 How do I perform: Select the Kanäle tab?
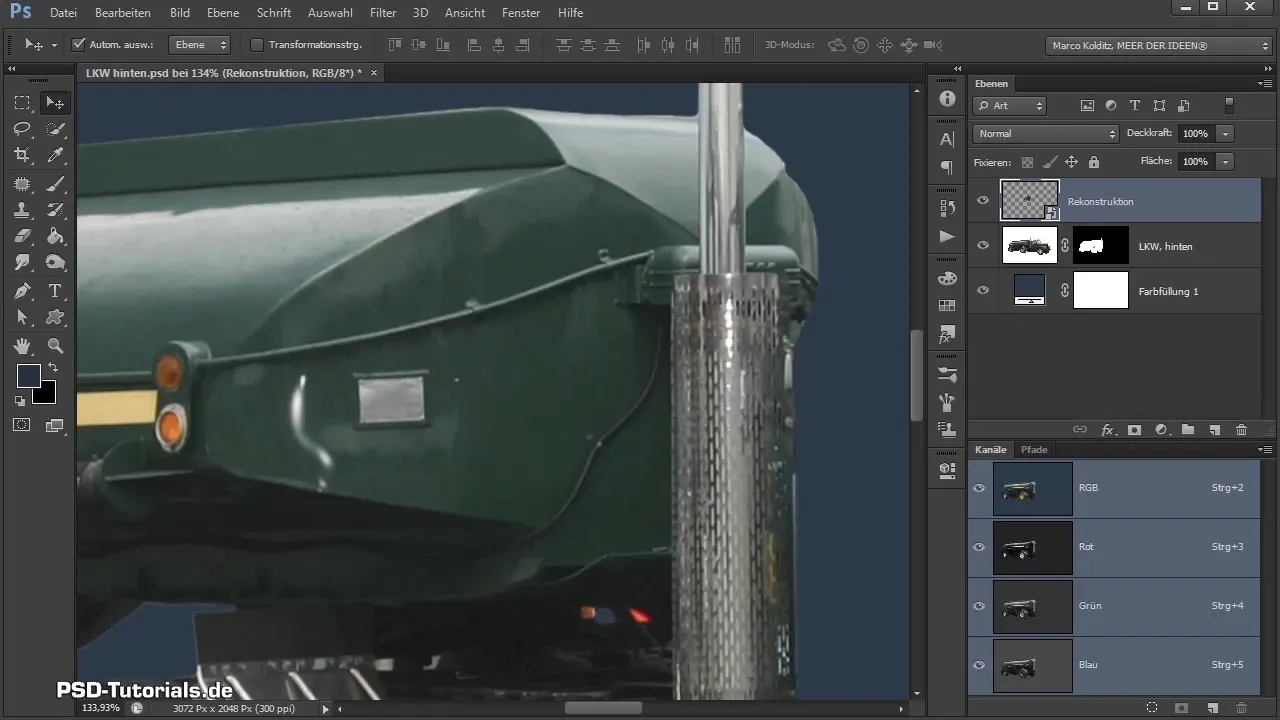click(x=991, y=450)
